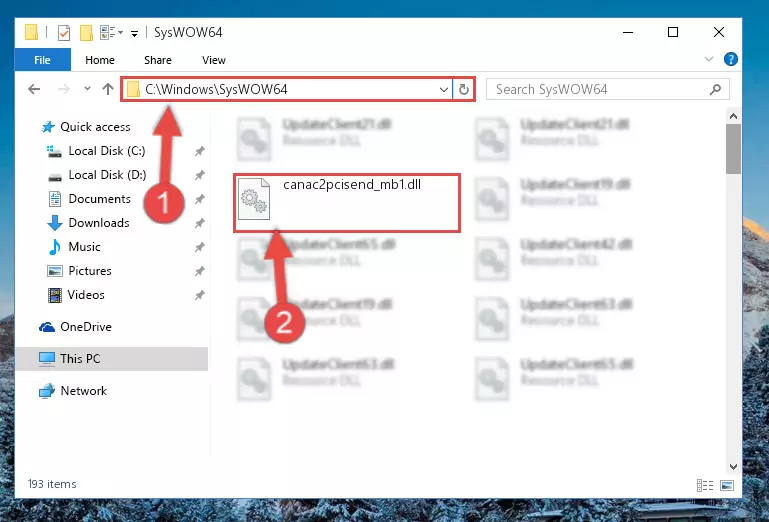The height and width of the screenshot is (522, 769).
Task: Select OneDrive in the navigation pane
Action: 86,327
